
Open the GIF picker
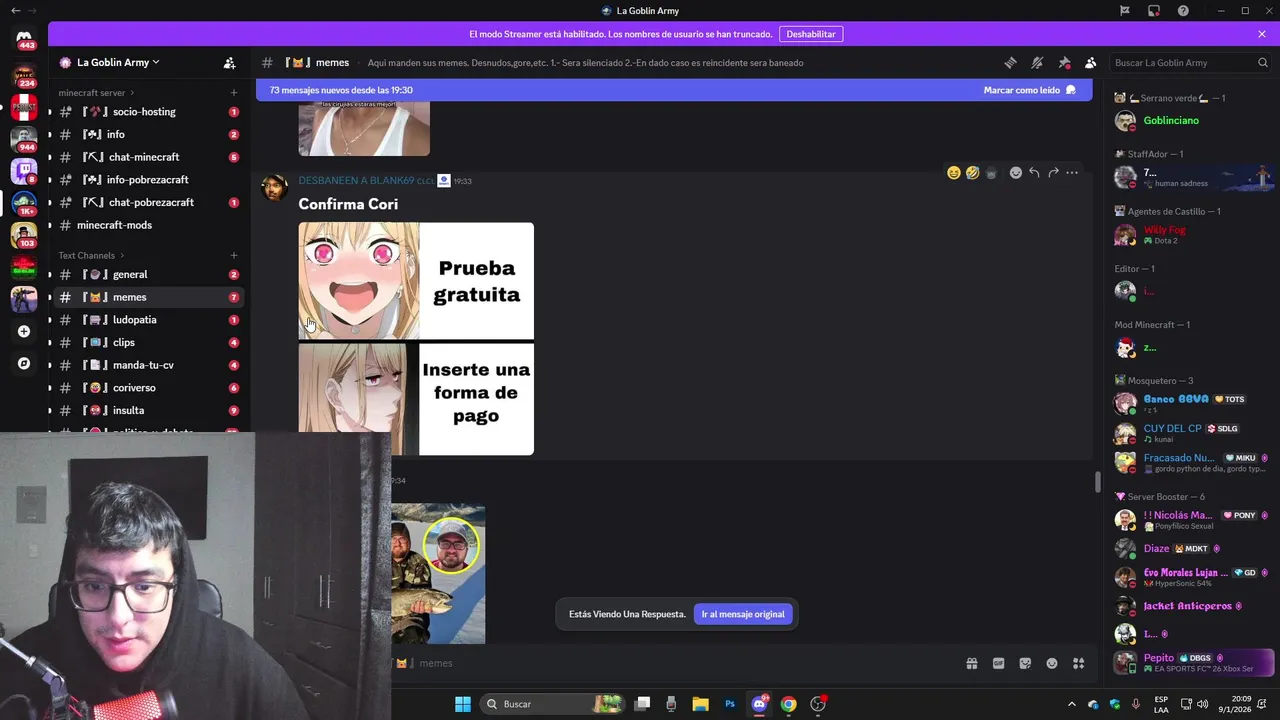tap(998, 663)
